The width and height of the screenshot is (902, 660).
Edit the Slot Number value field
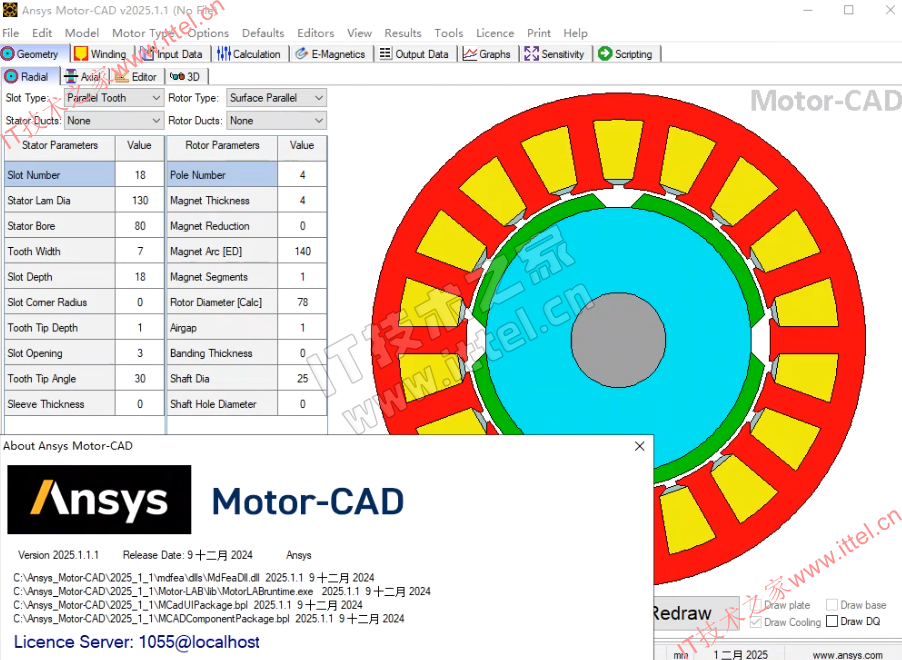[140, 175]
